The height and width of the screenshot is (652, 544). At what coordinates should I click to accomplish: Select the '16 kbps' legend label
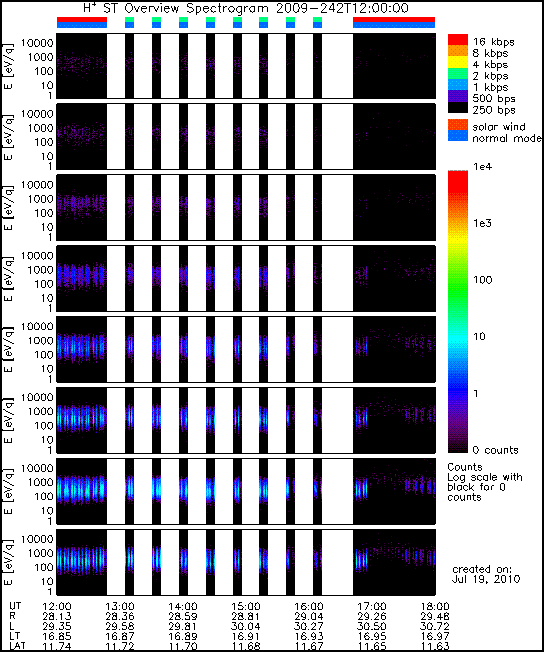[x=493, y=42]
